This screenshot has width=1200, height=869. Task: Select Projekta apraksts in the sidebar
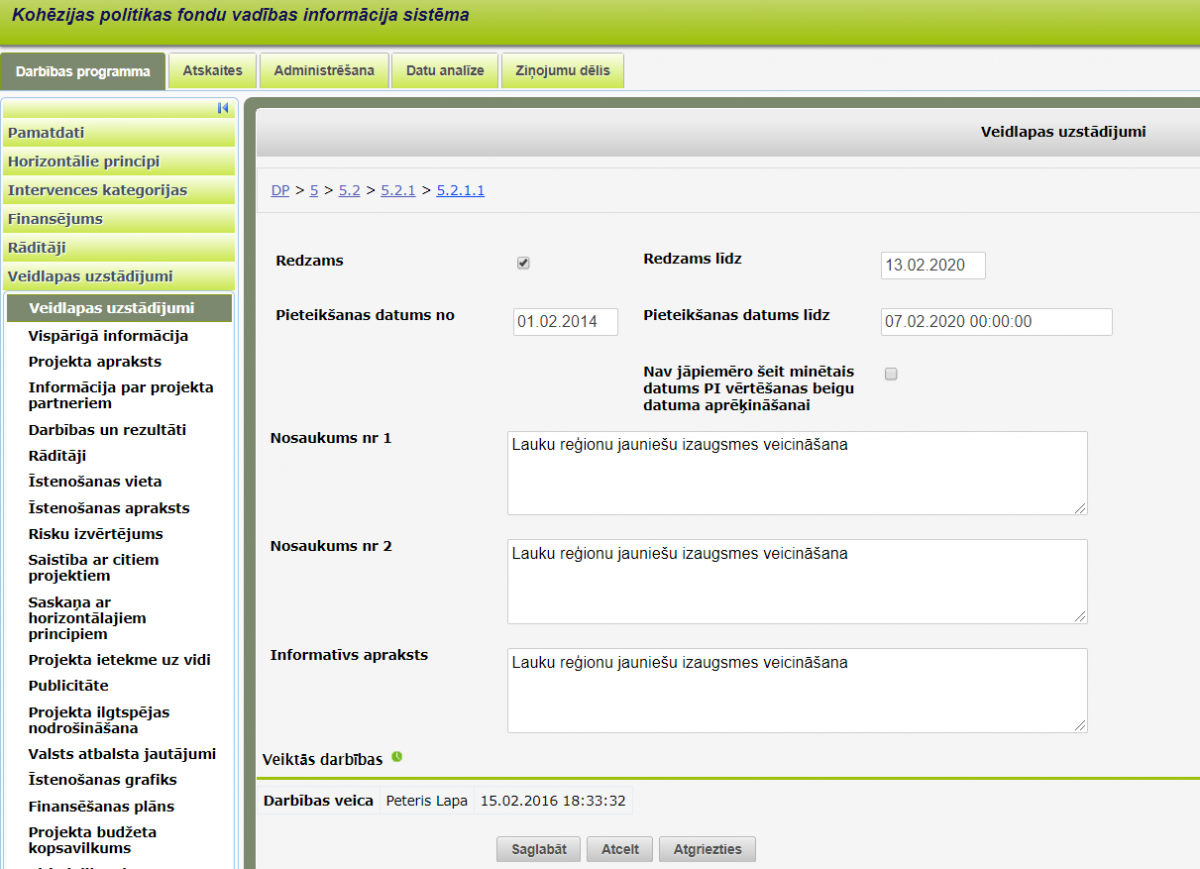[95, 362]
